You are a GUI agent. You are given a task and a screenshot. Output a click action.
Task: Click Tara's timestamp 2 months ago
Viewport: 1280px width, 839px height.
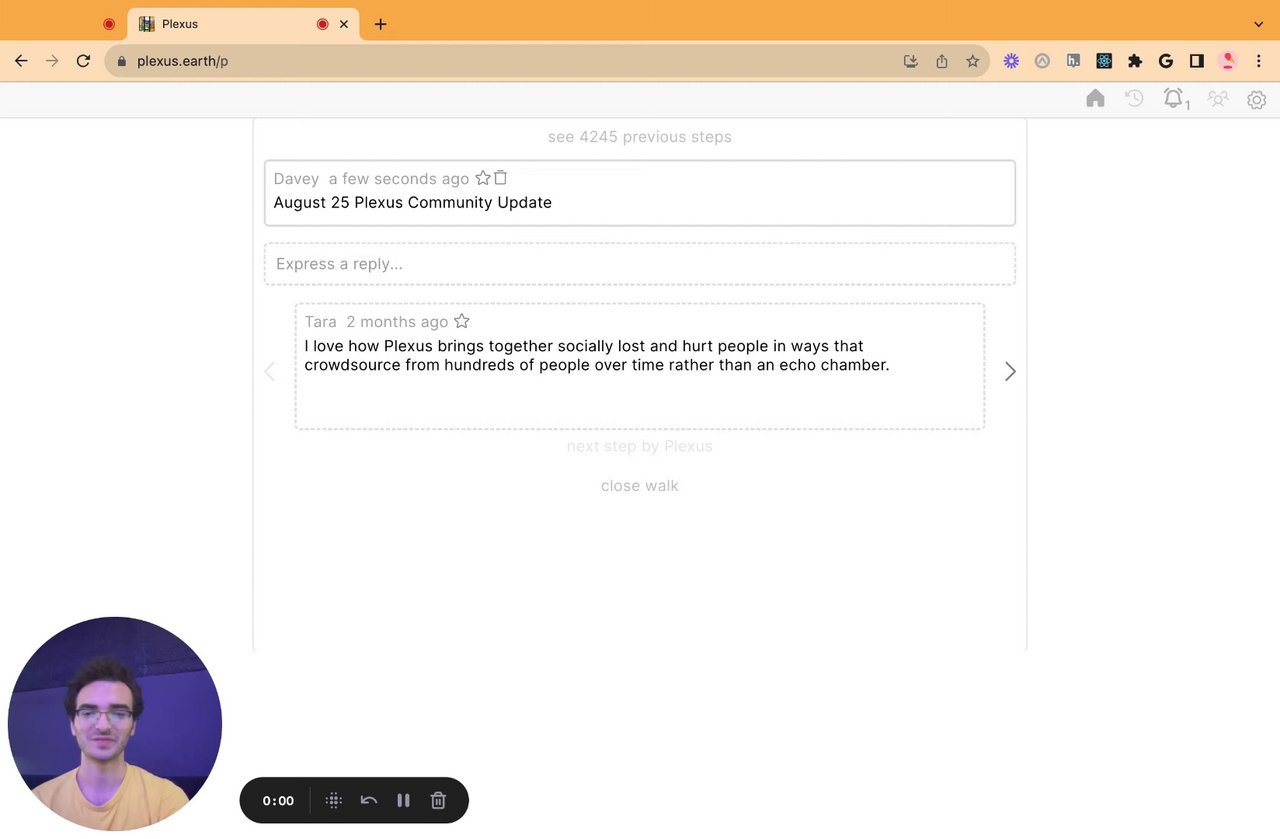coord(397,321)
